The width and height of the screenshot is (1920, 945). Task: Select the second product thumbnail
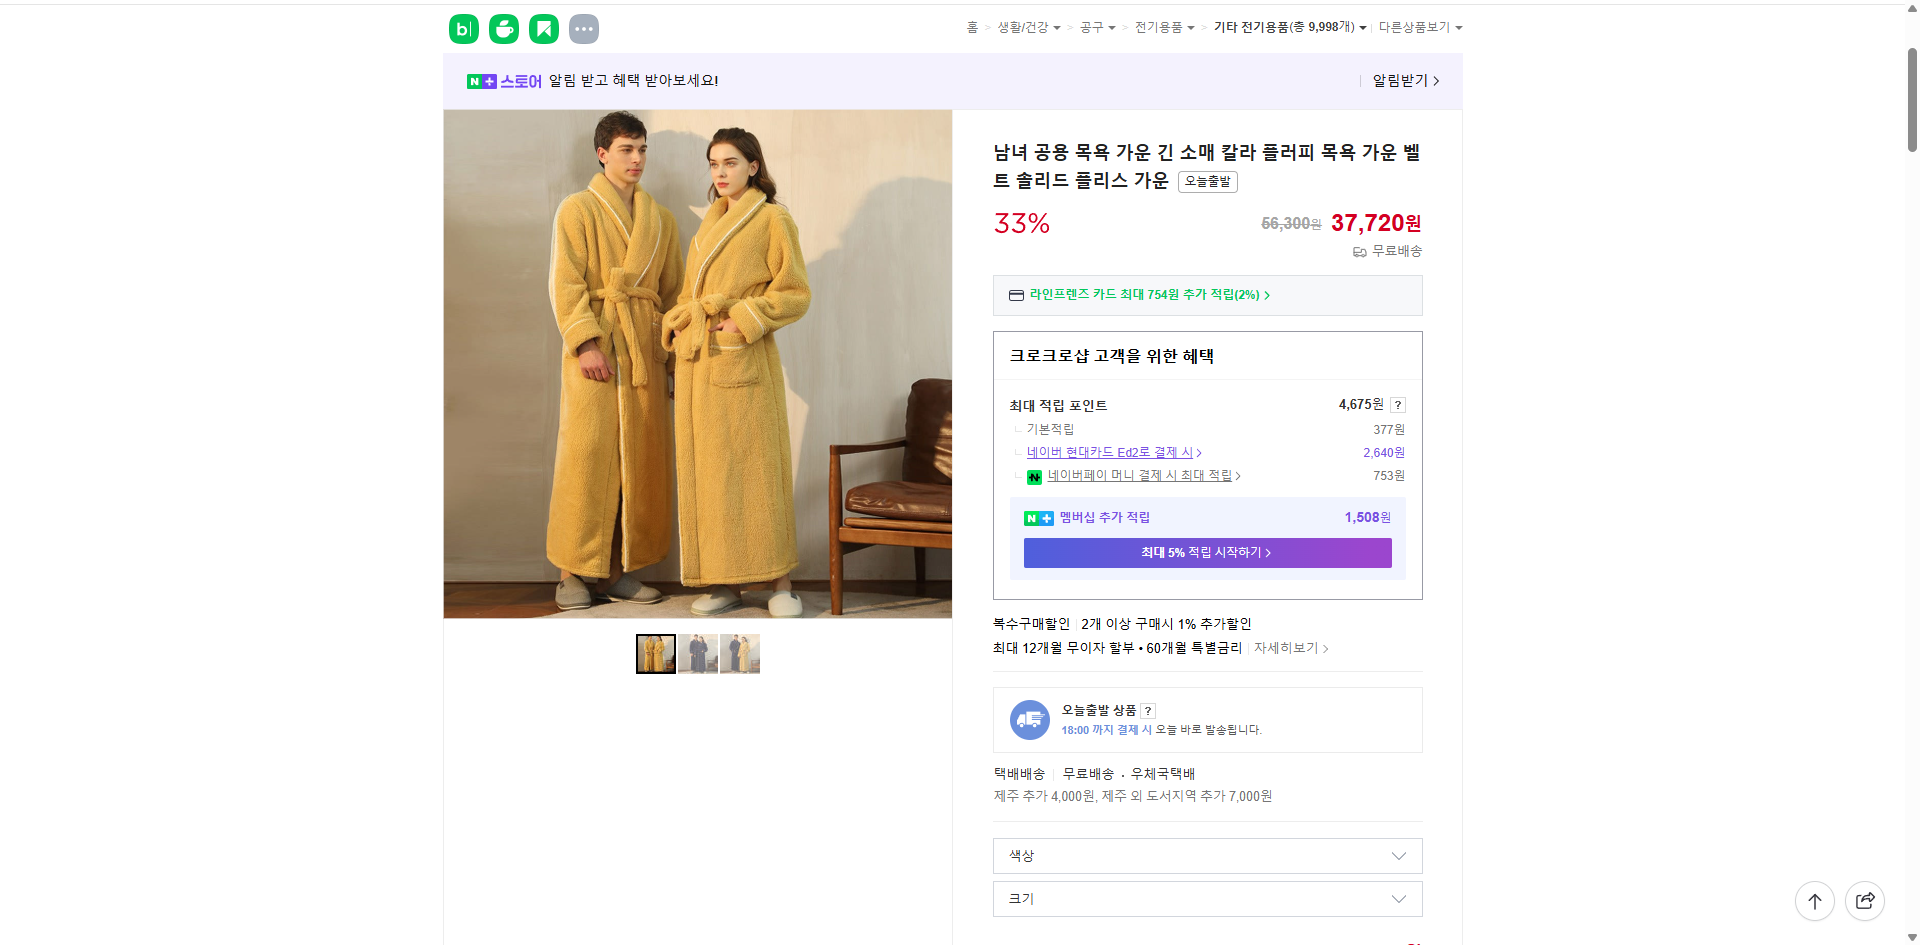point(697,653)
